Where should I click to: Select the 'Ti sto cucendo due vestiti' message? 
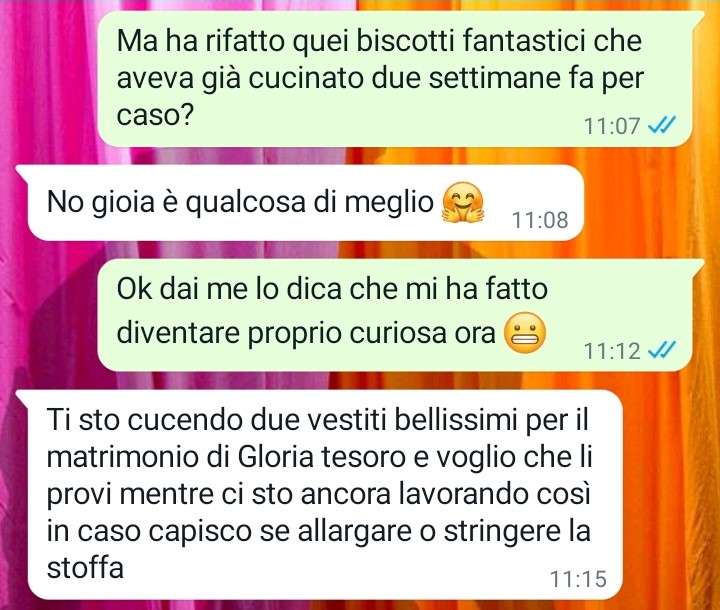[319, 495]
